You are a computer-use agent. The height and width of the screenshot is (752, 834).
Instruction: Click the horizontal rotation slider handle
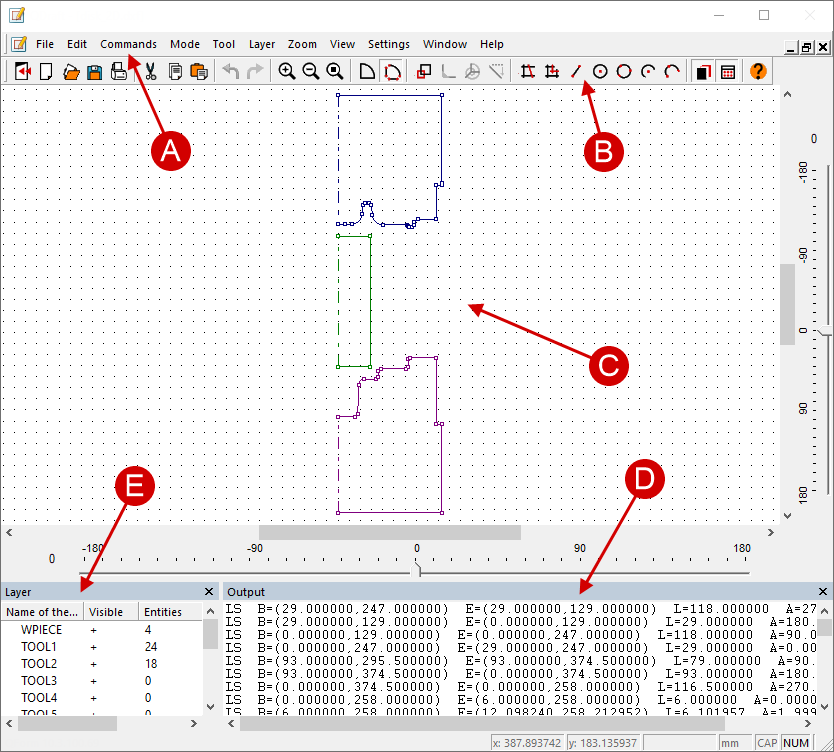pos(417,570)
